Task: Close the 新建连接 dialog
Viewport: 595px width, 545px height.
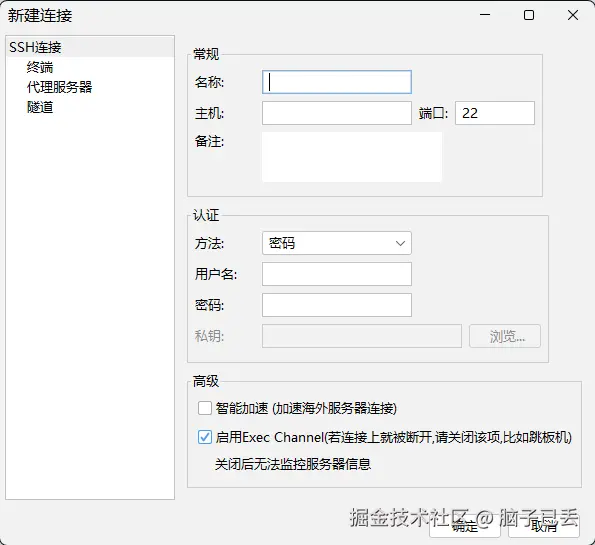Action: pos(573,15)
